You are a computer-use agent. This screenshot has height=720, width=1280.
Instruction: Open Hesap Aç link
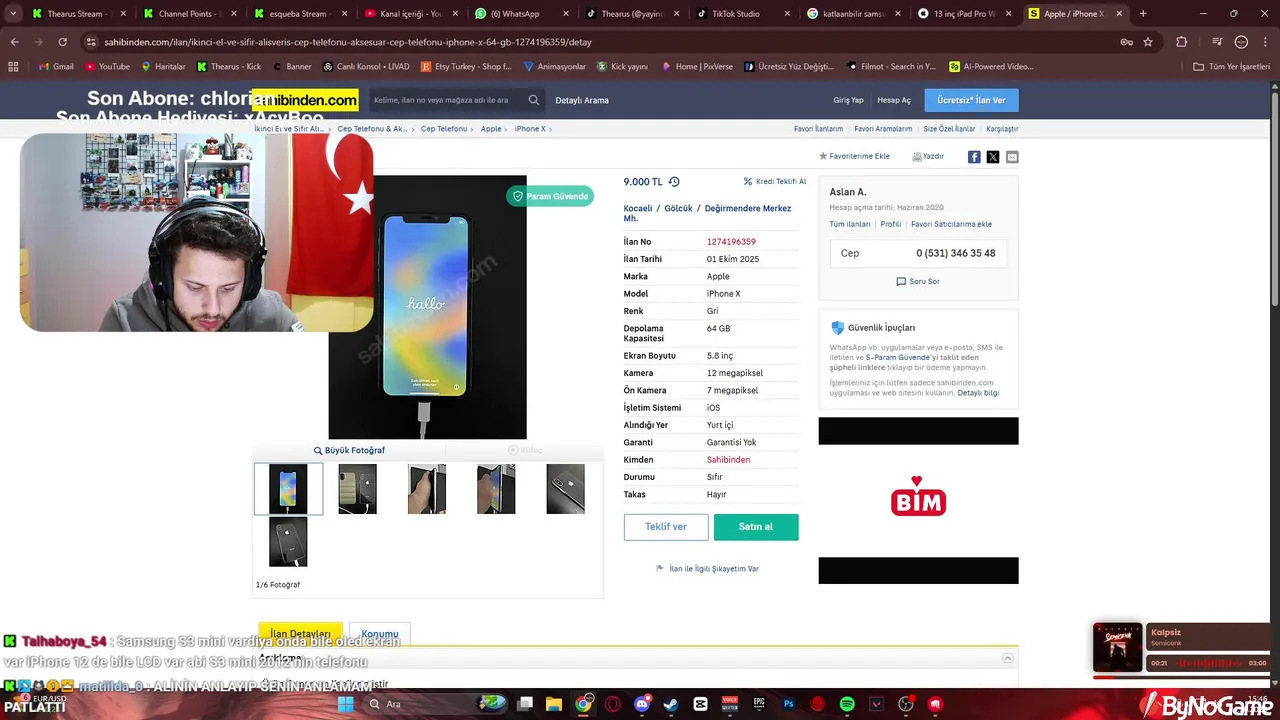(x=894, y=100)
